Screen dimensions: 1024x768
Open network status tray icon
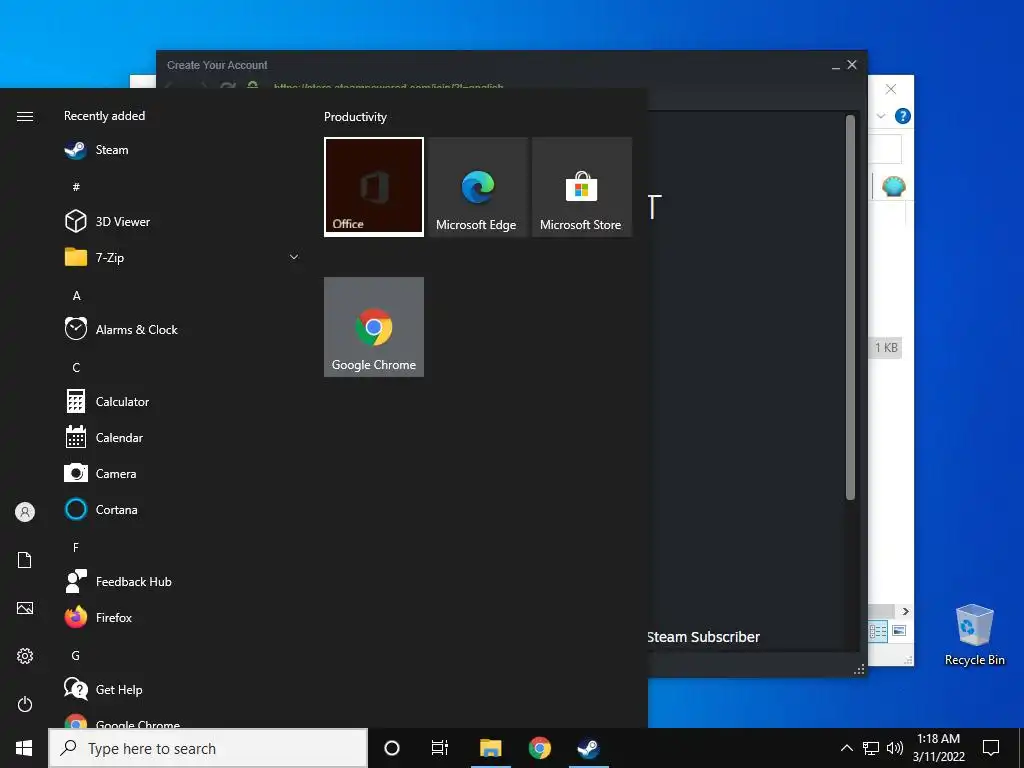(871, 748)
